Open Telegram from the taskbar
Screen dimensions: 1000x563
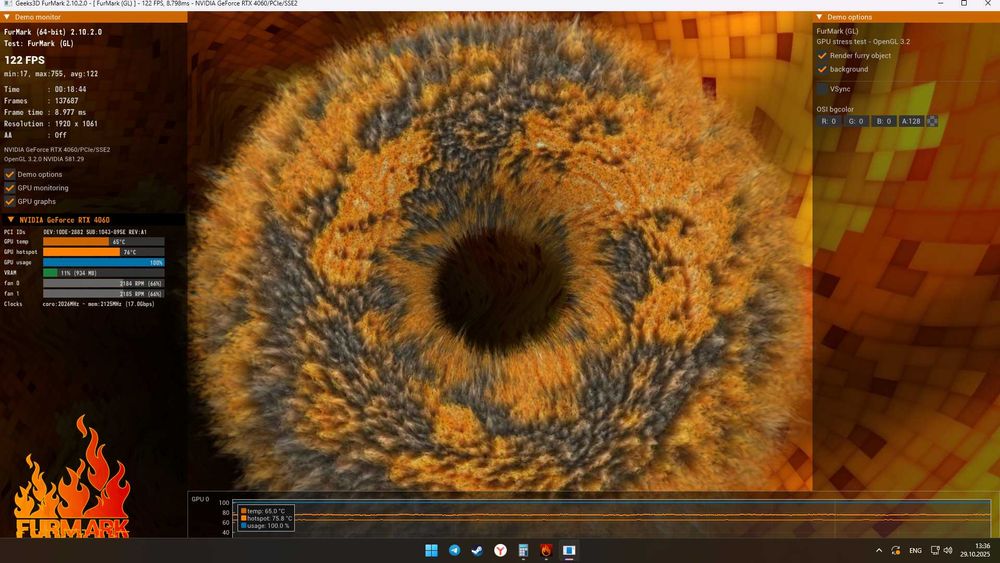pyautogui.click(x=455, y=550)
